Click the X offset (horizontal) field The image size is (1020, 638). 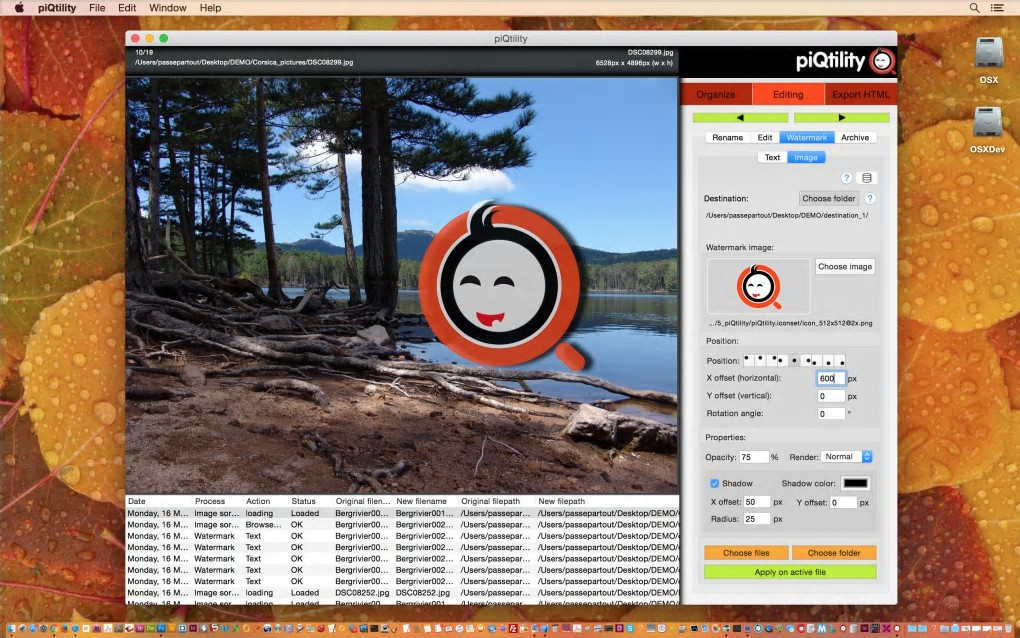click(831, 378)
